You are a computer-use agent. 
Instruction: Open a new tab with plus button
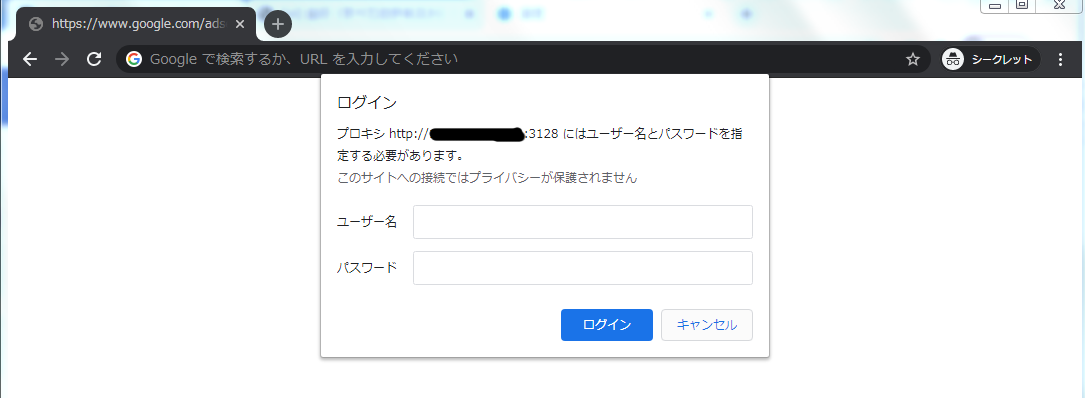277,24
